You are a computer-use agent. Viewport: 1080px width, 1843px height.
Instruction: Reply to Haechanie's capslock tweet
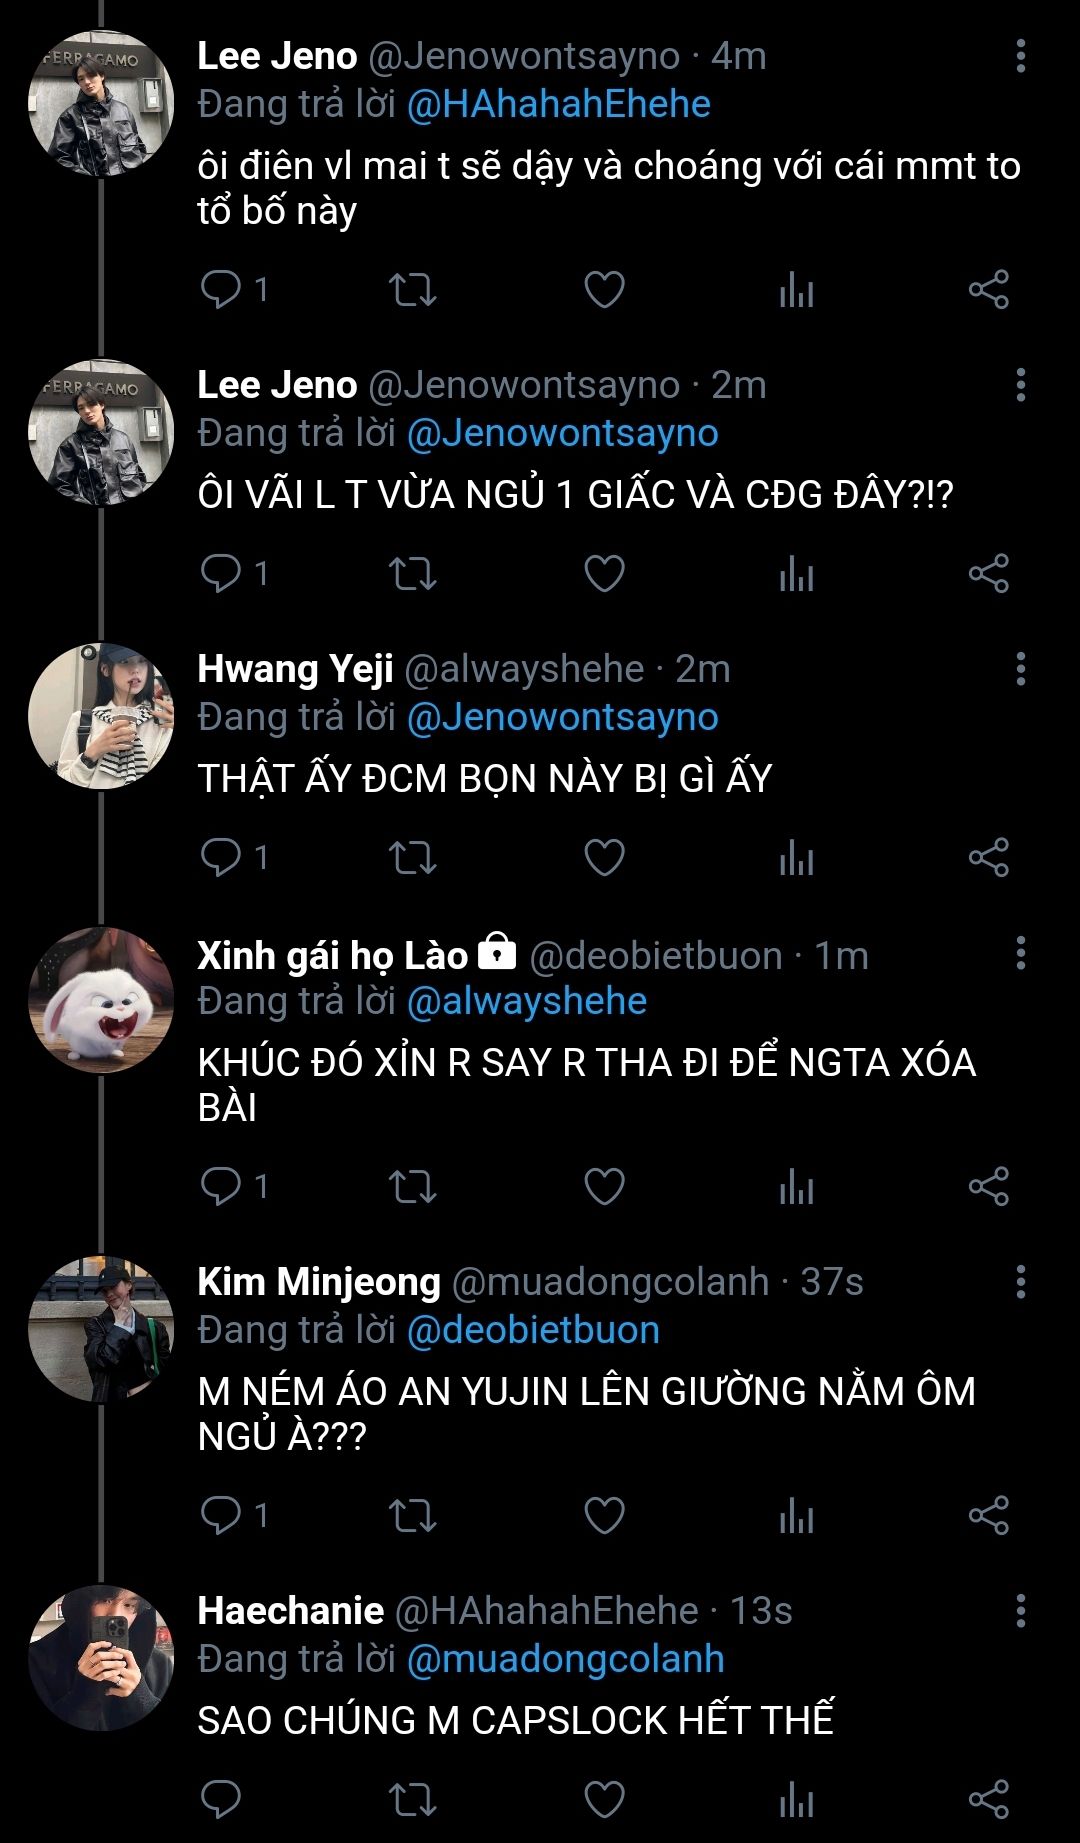221,1800
